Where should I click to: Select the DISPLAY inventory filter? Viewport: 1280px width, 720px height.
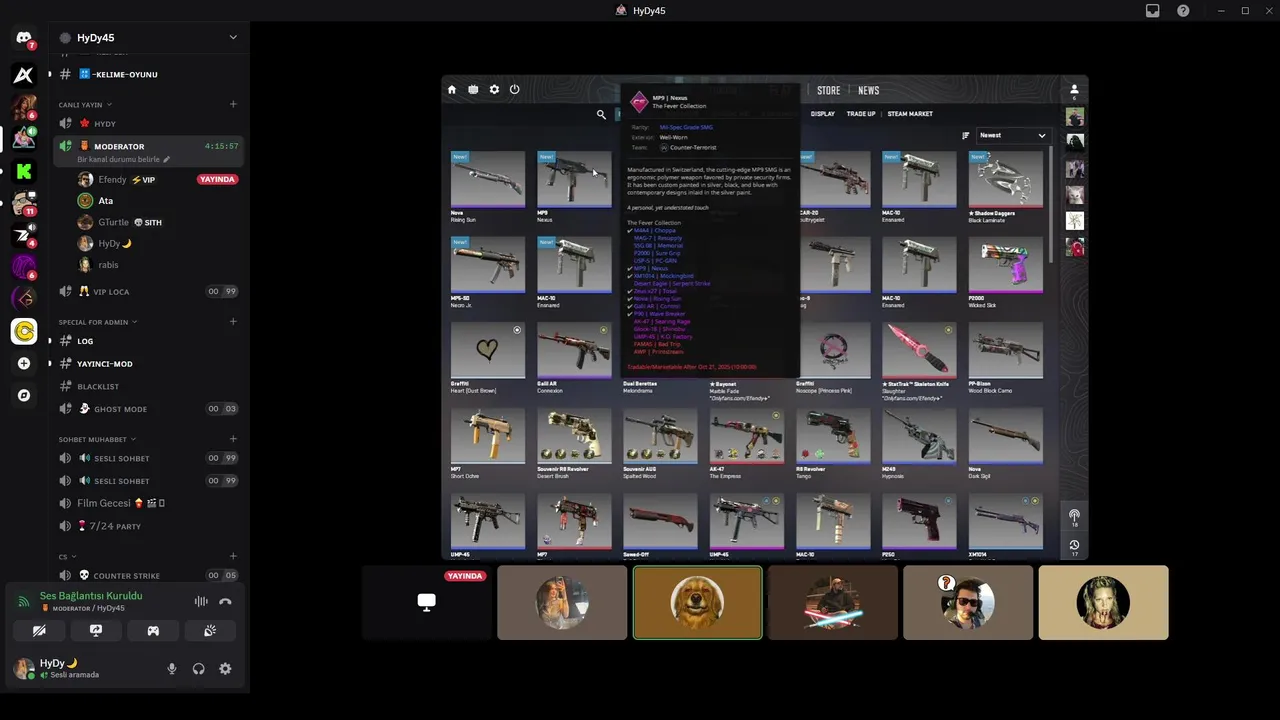[822, 114]
